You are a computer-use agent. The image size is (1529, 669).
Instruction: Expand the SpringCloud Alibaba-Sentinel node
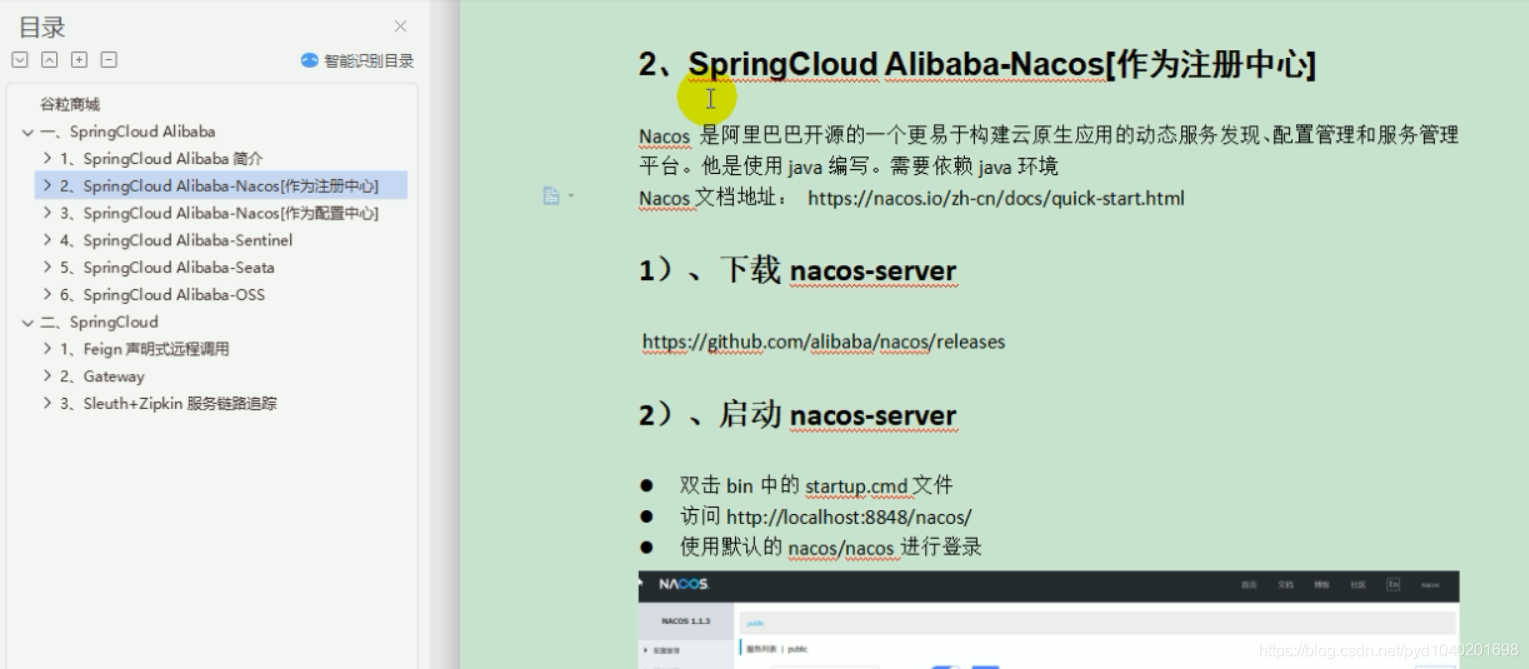[47, 240]
